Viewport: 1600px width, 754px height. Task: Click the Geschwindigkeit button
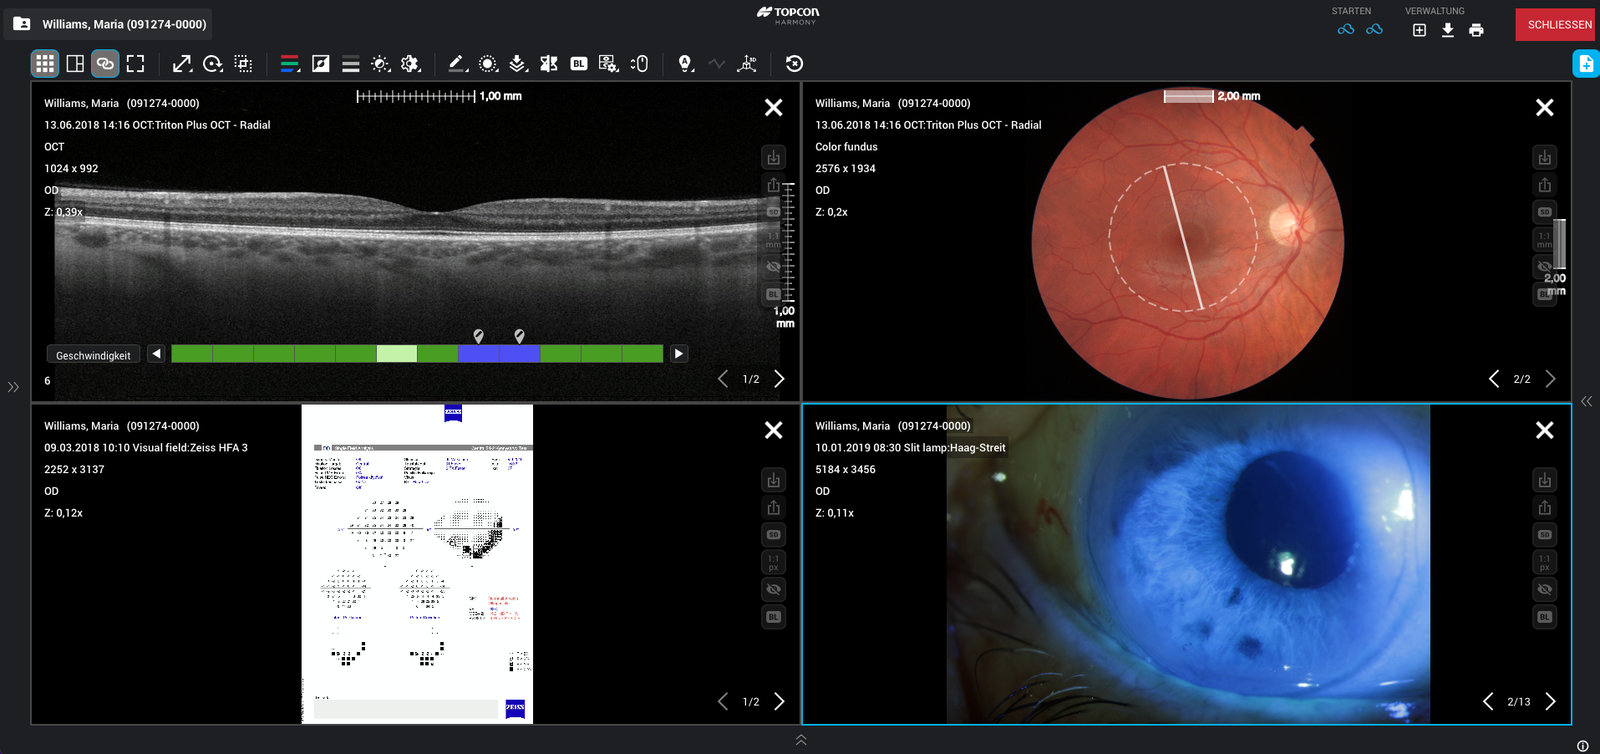click(93, 355)
